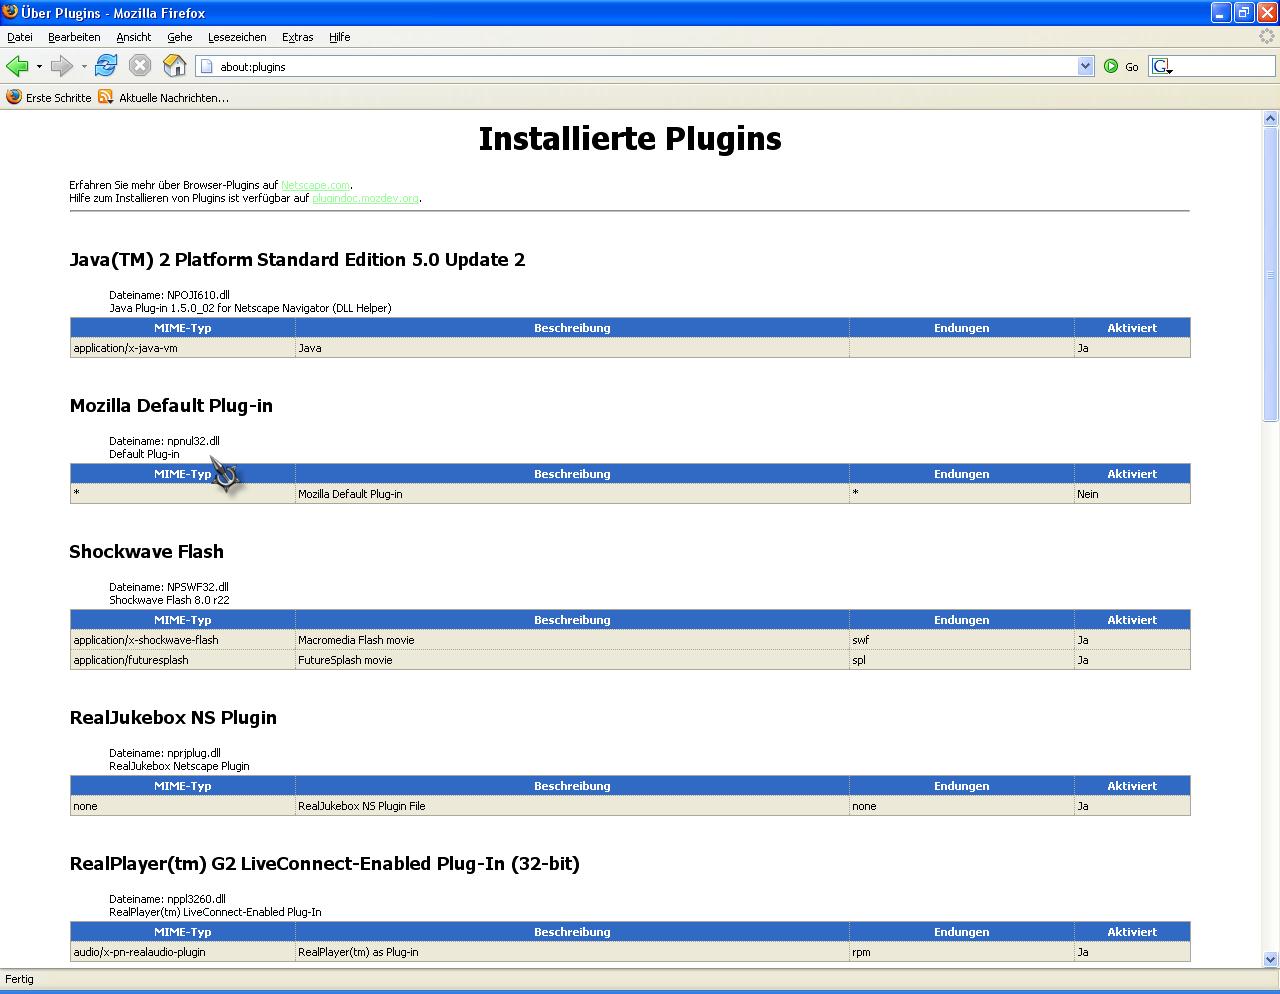
Task: Open the address bar URL dropdown
Action: [x=1086, y=66]
